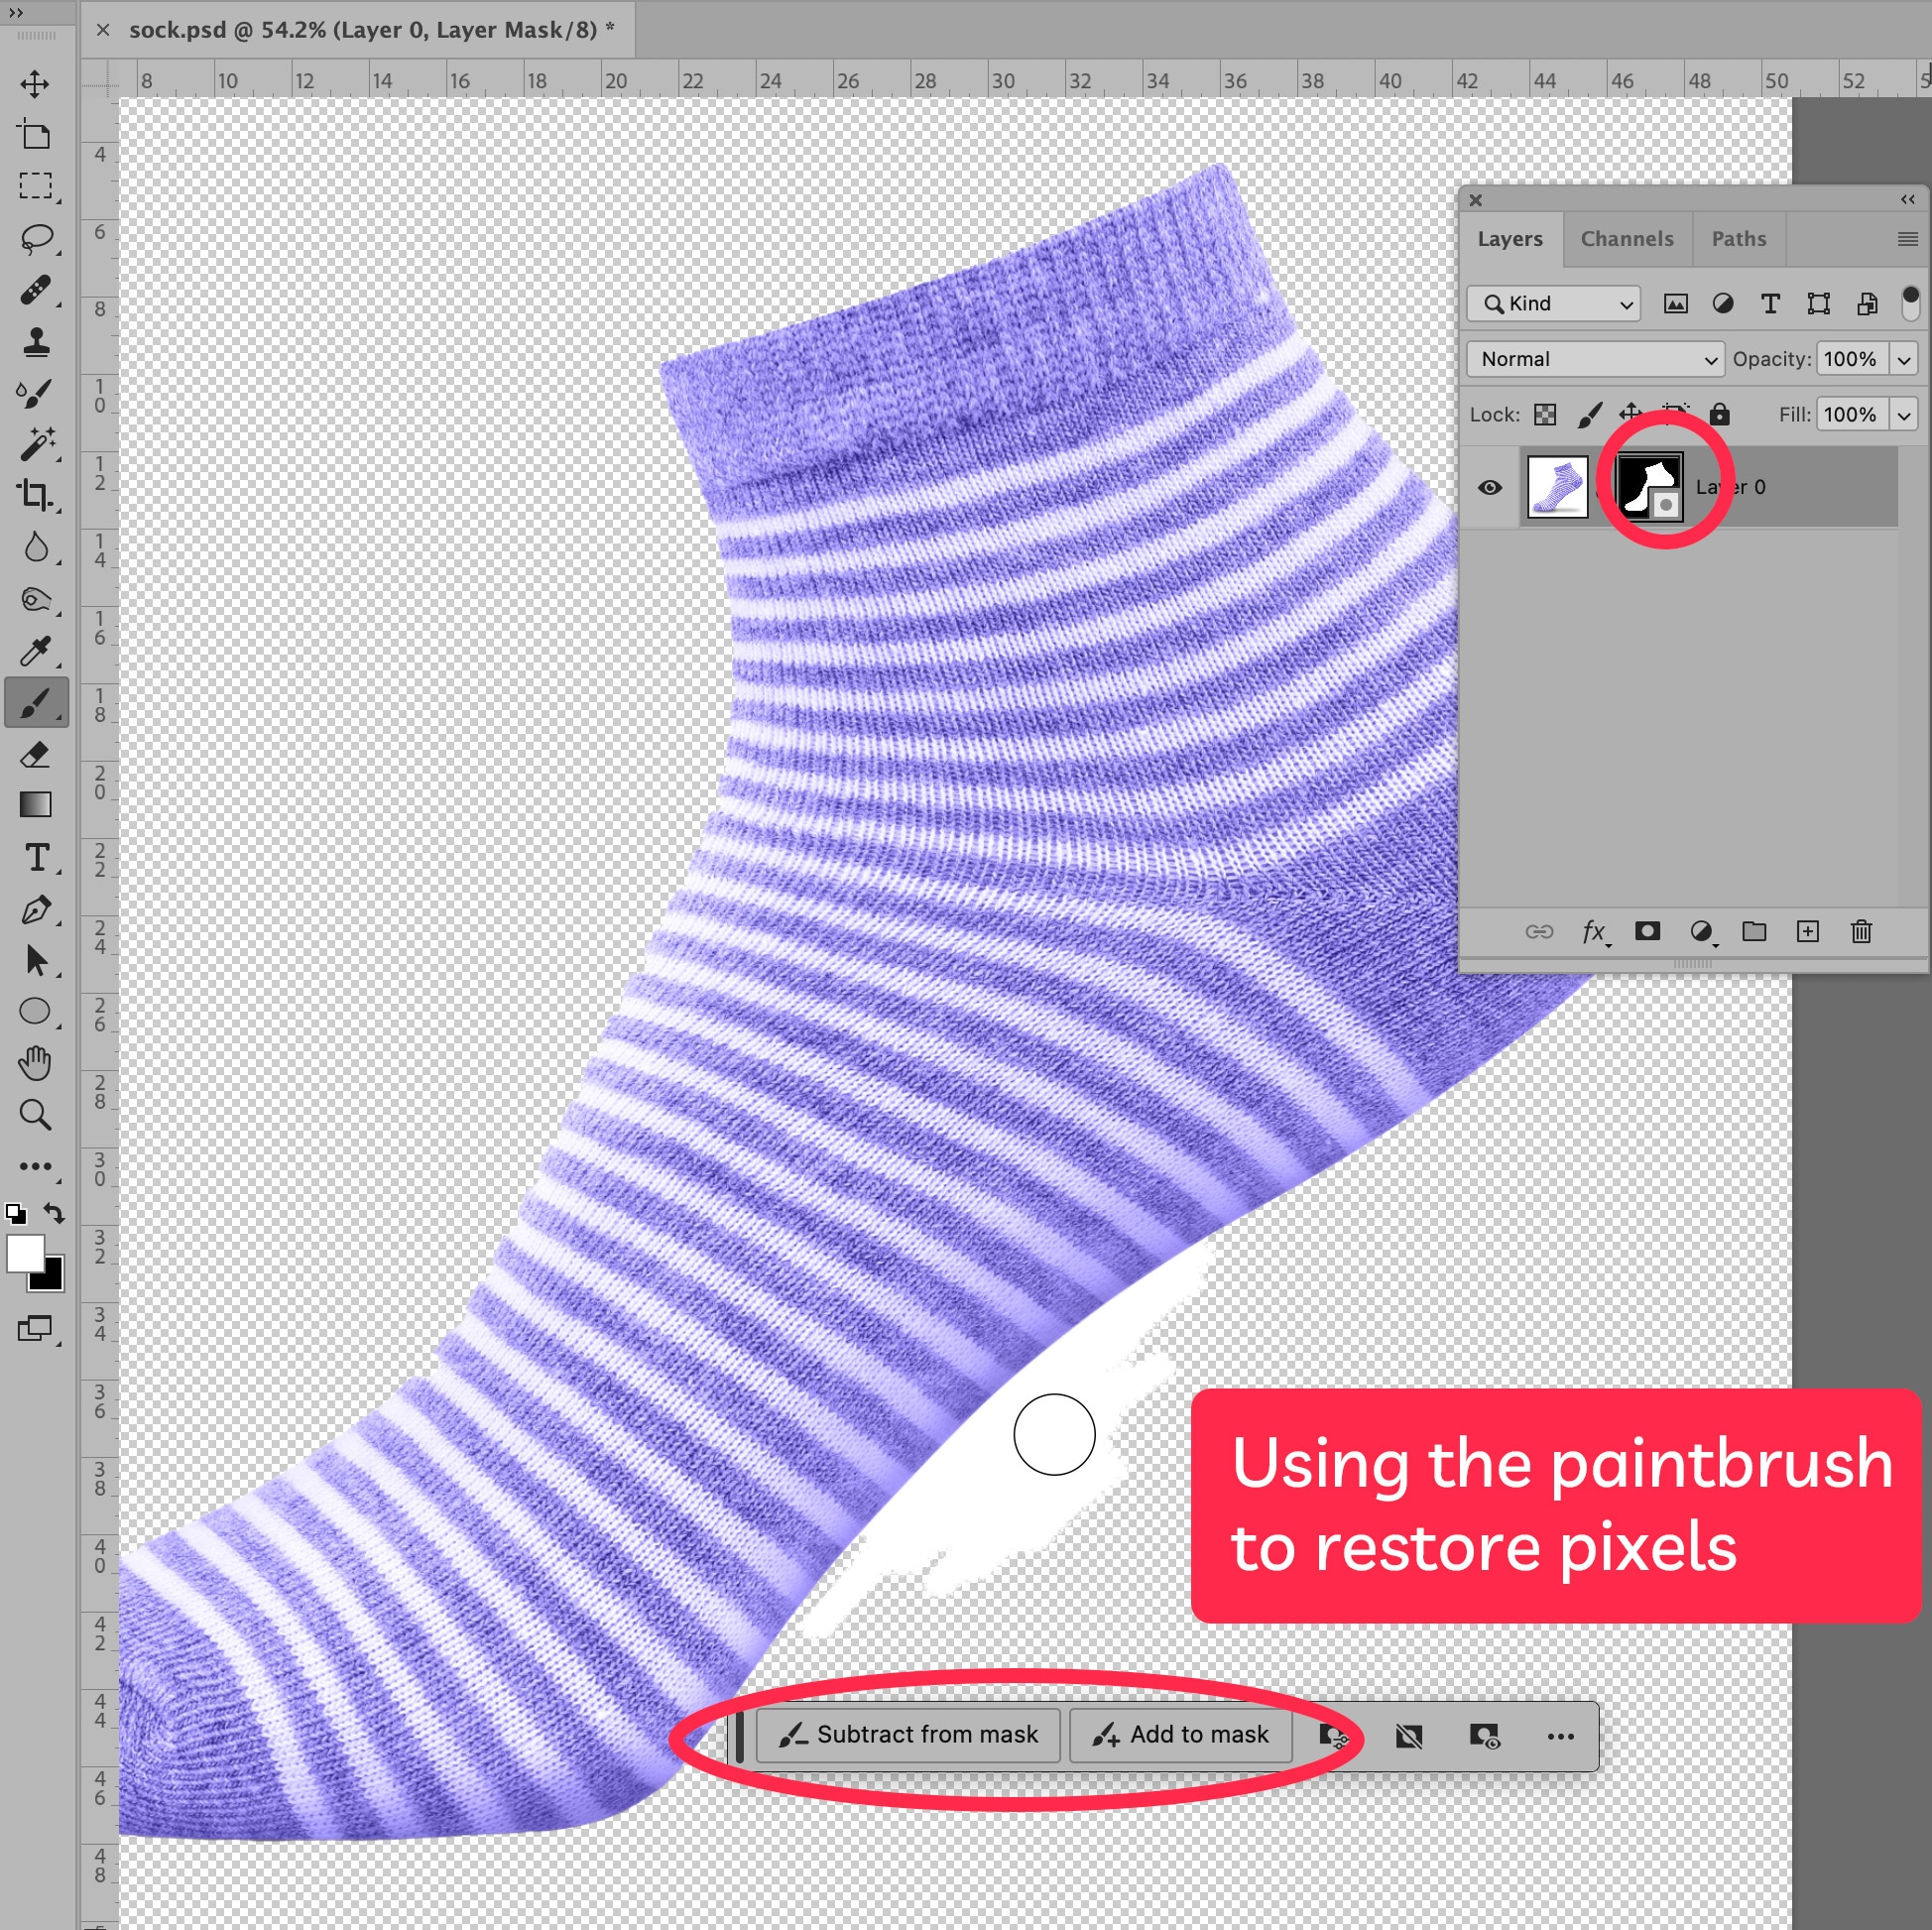Select the Horizontal Type tool

click(x=36, y=858)
